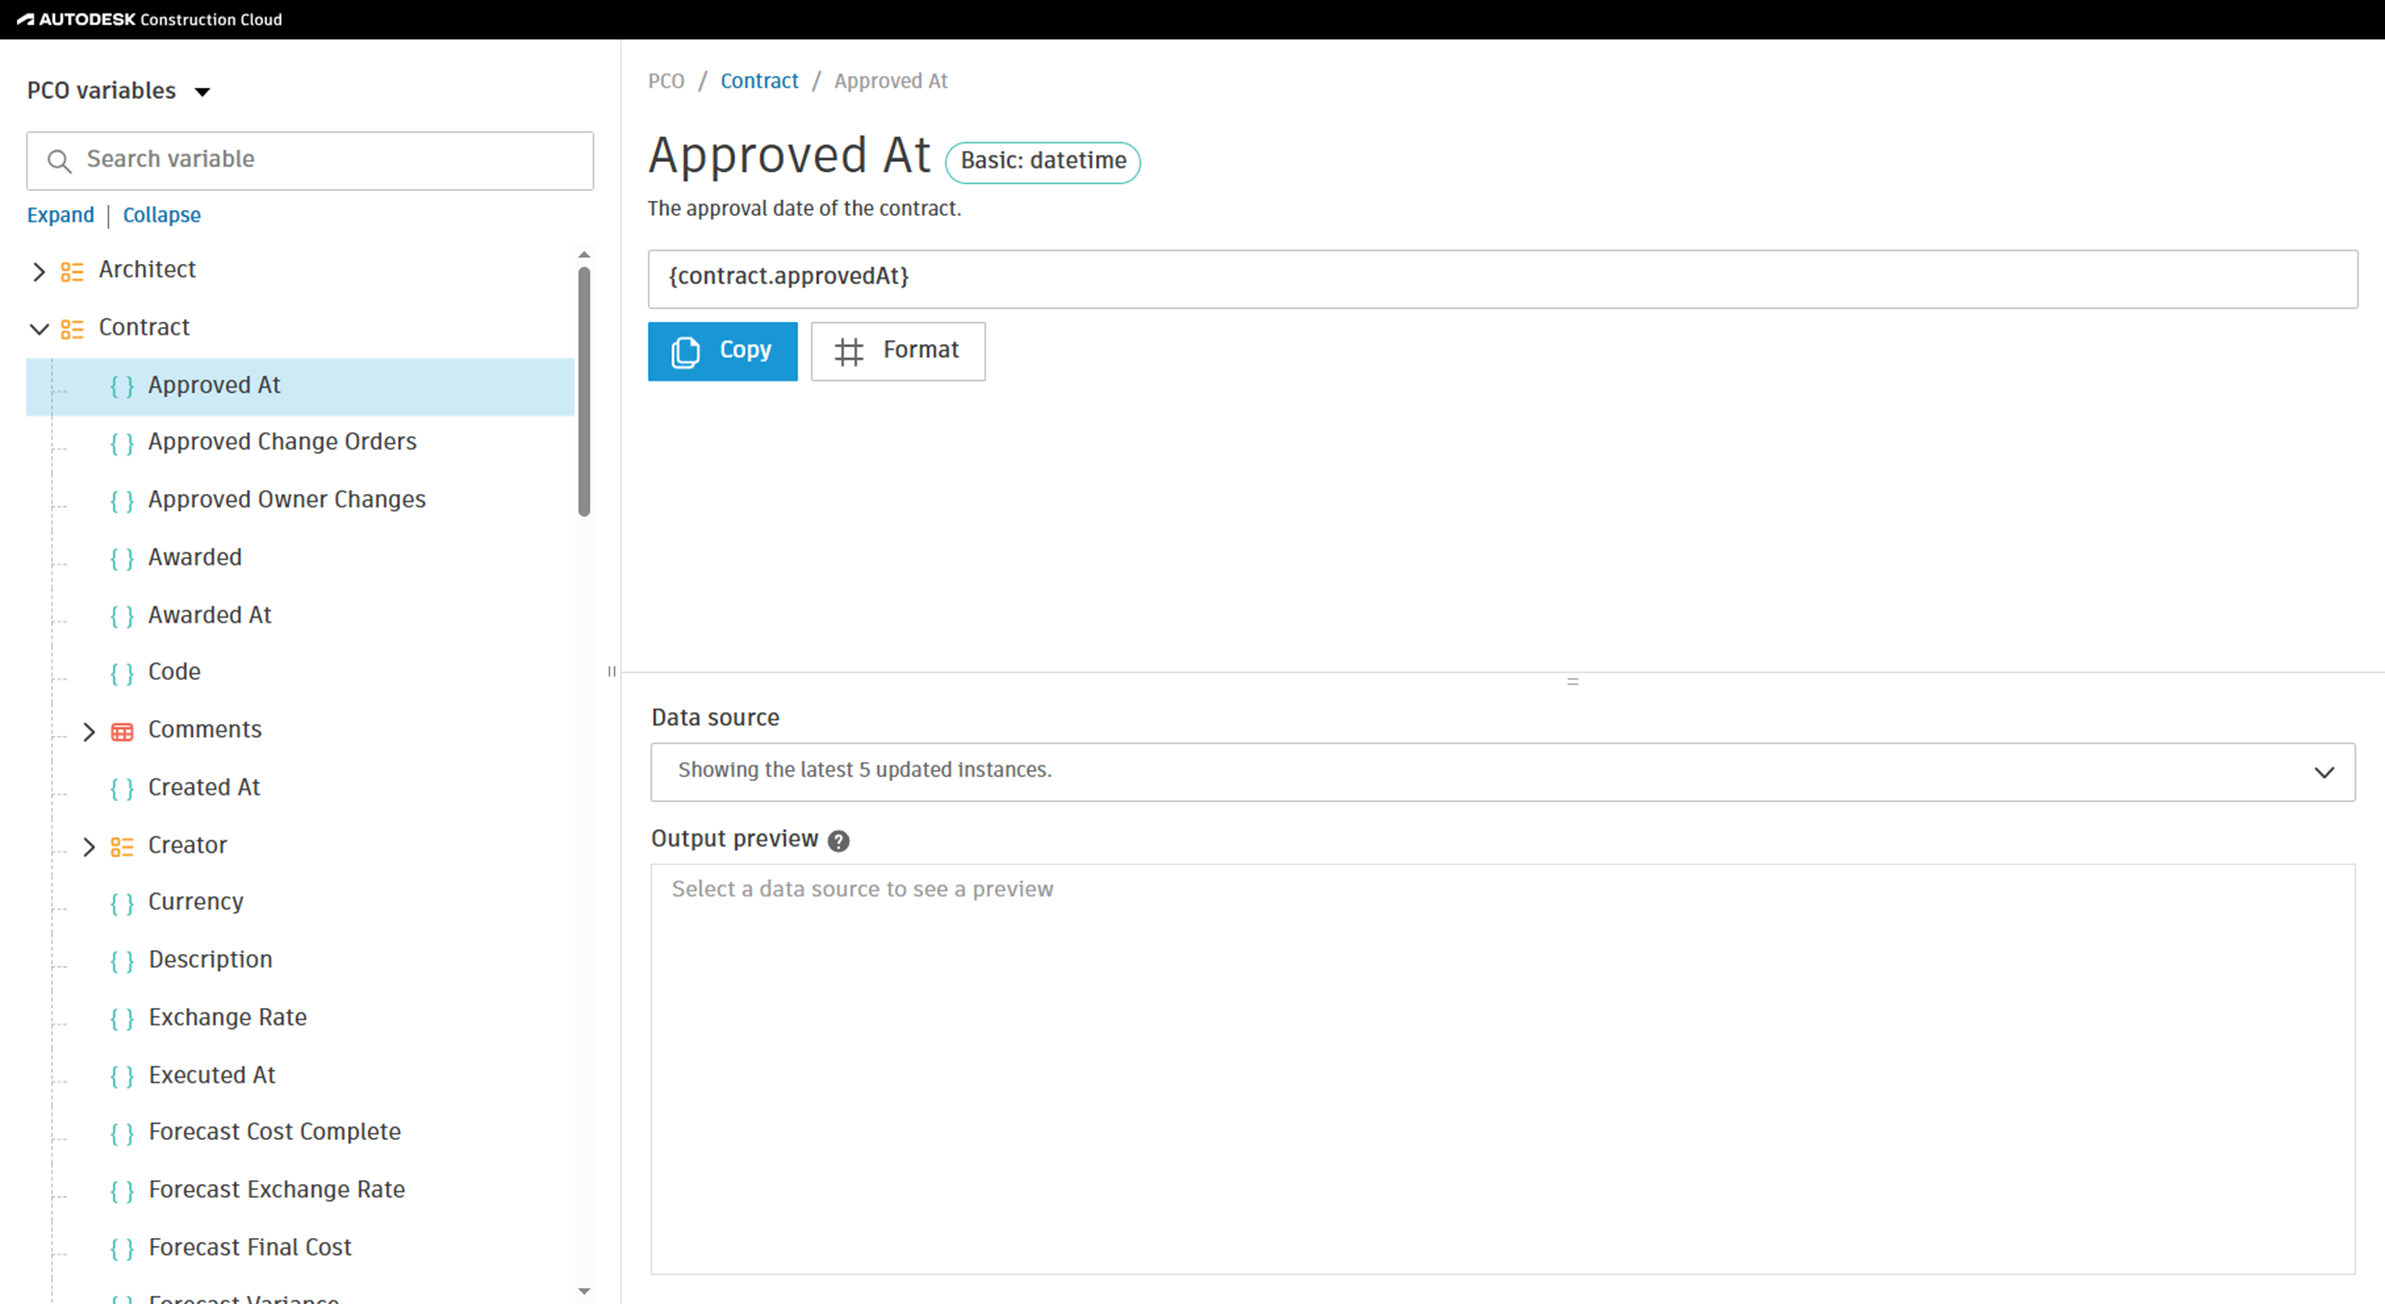The height and width of the screenshot is (1304, 2385).
Task: Expand the Architect tree node
Action: (x=39, y=271)
